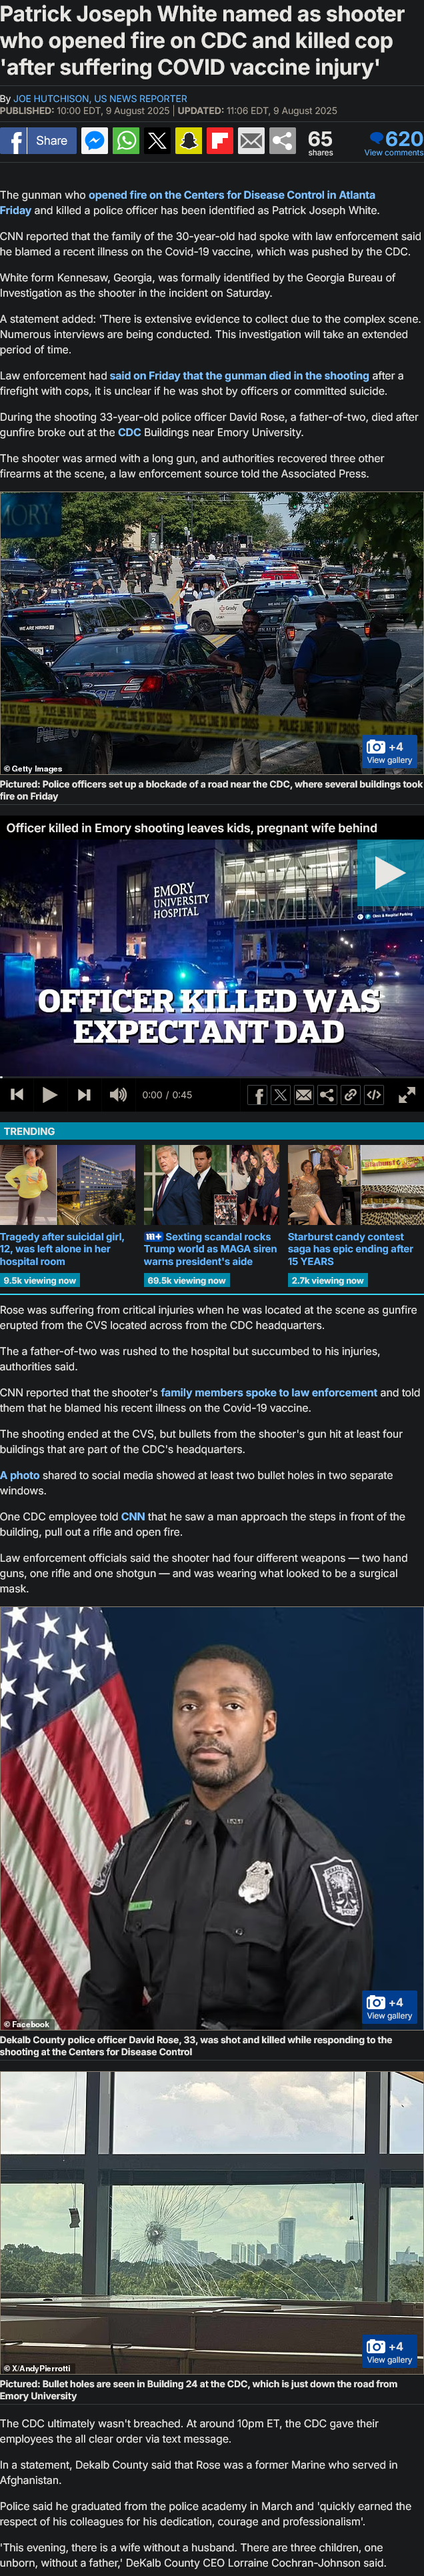Open trending Starburst candy contest story
This screenshot has width=424, height=2576.
tap(351, 1249)
